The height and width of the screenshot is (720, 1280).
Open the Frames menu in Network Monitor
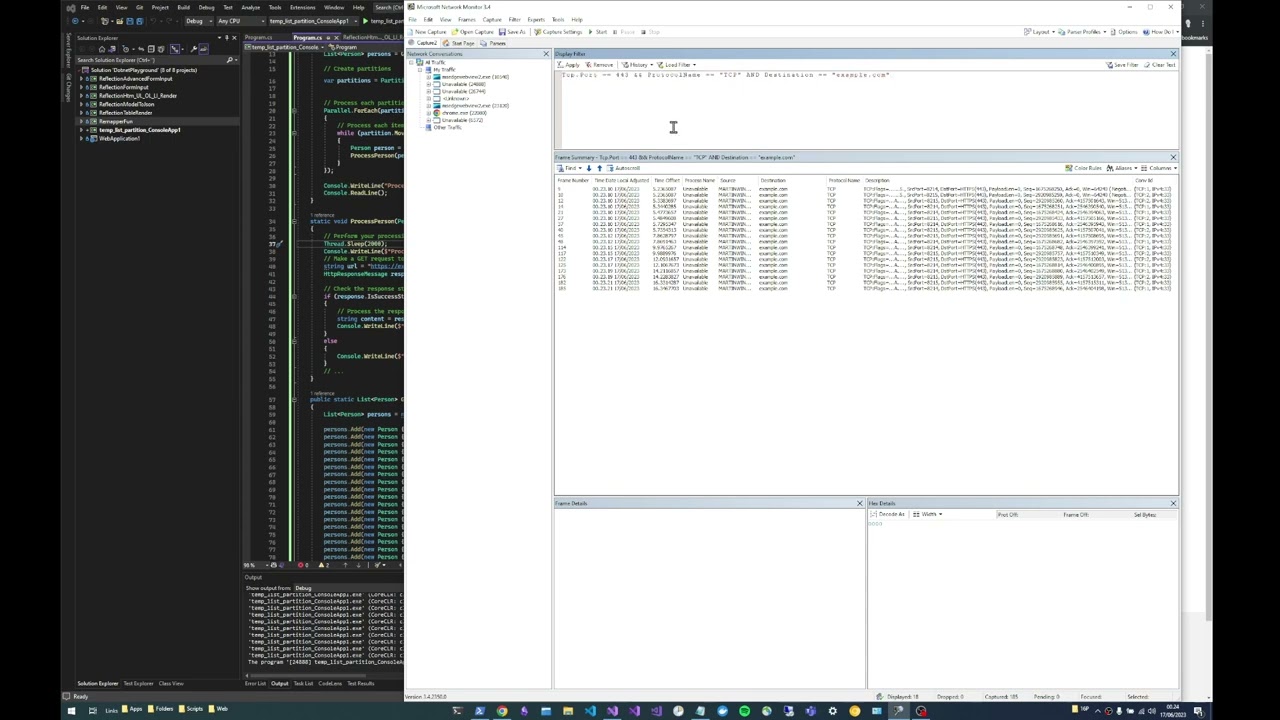(466, 19)
